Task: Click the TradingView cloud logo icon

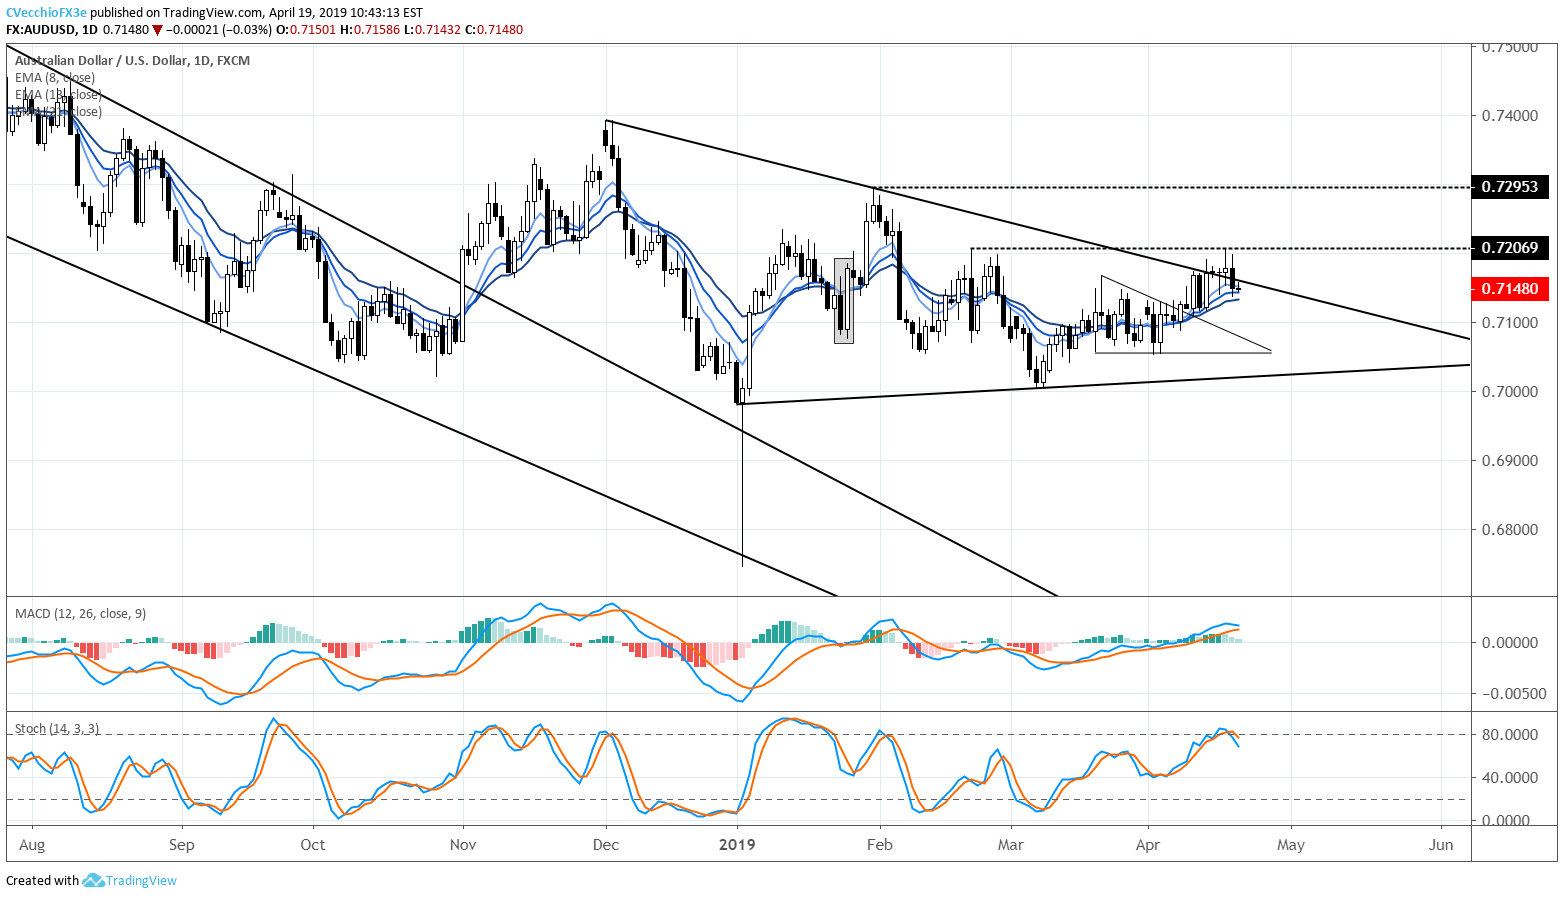Action: (94, 880)
